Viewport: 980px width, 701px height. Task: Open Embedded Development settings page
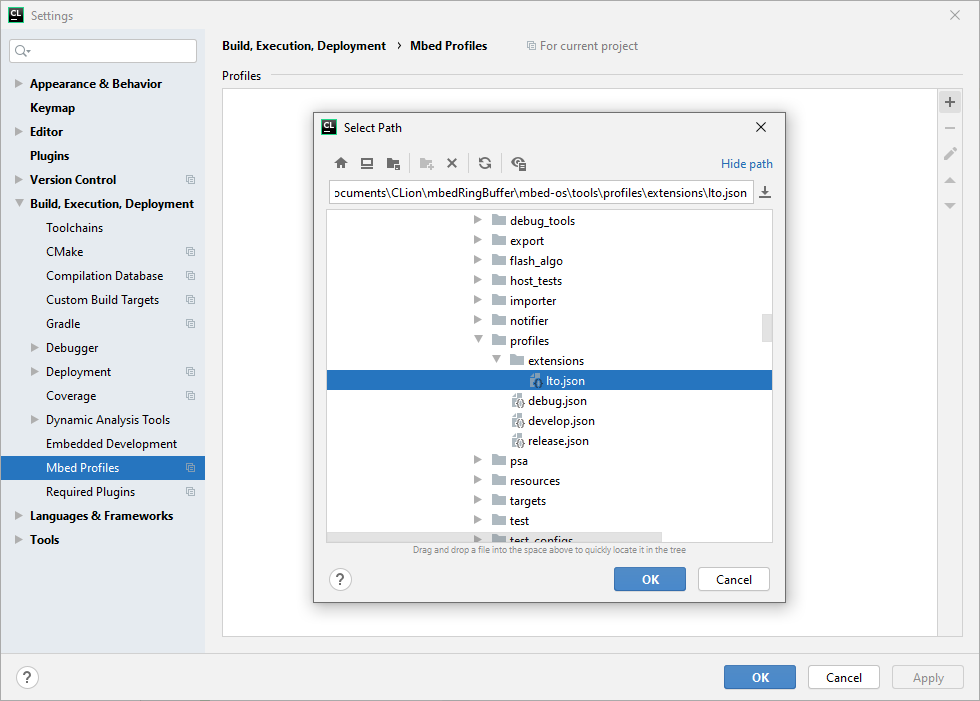111,444
